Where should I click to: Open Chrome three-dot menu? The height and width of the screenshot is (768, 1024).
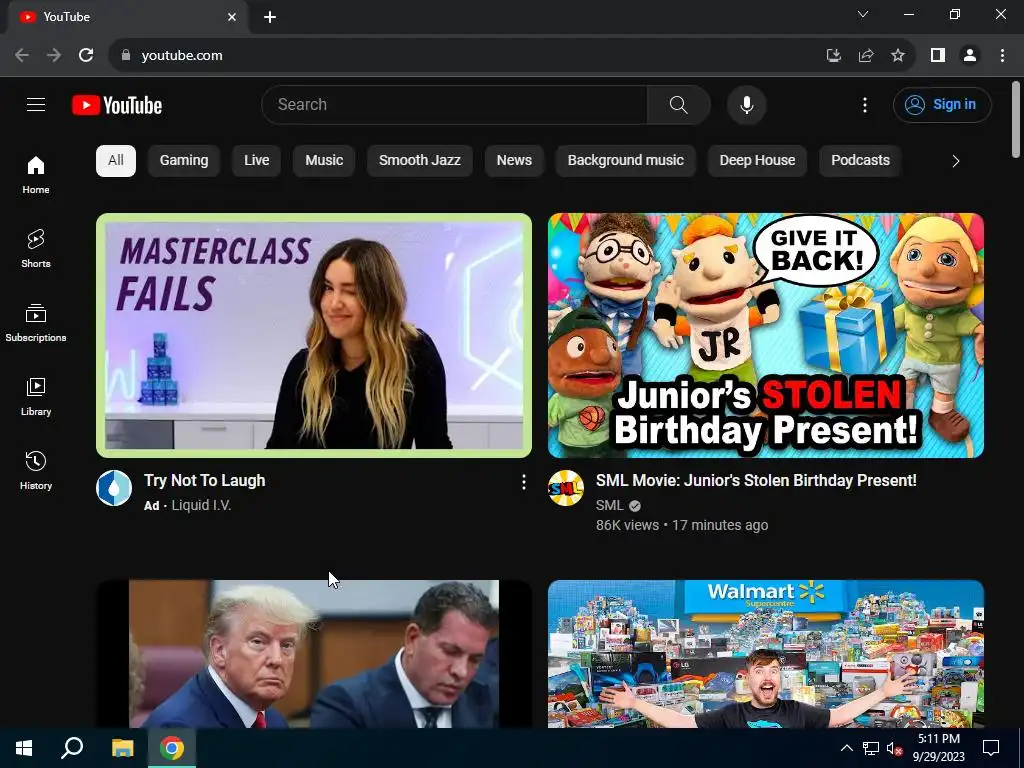click(1002, 55)
